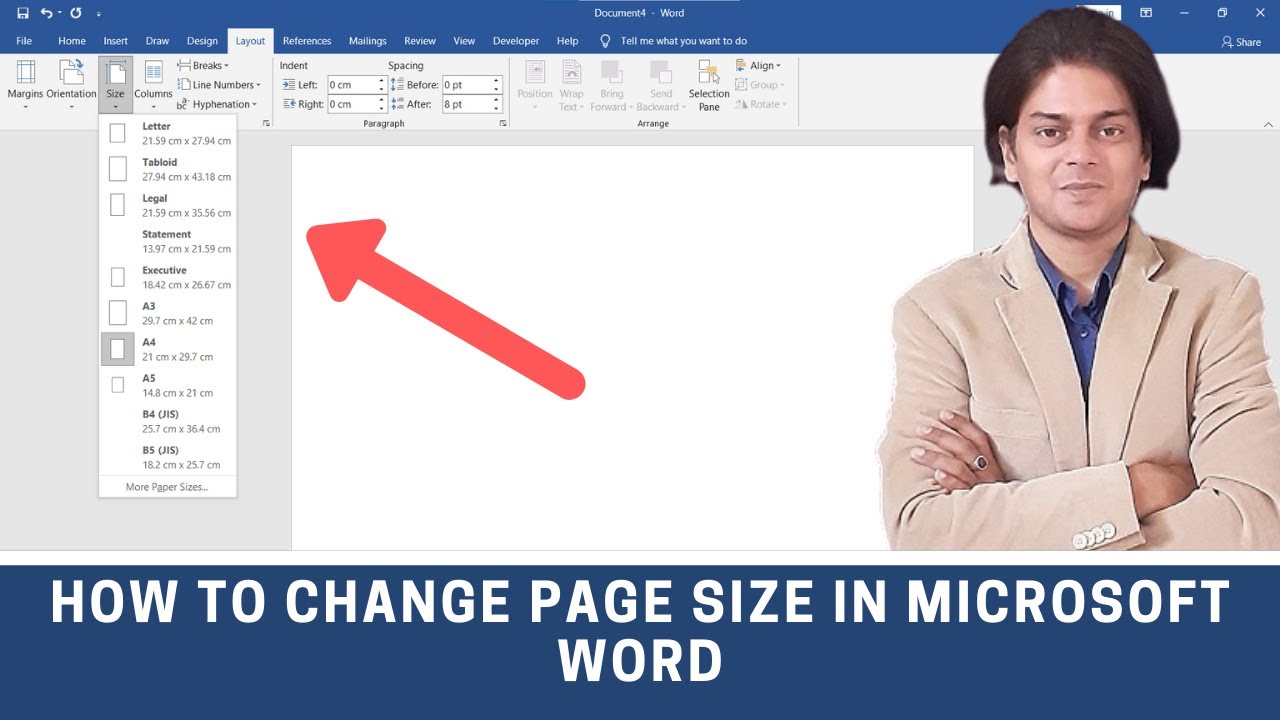Increase Spacing Before with up stepper
The image size is (1280, 720).
point(497,81)
